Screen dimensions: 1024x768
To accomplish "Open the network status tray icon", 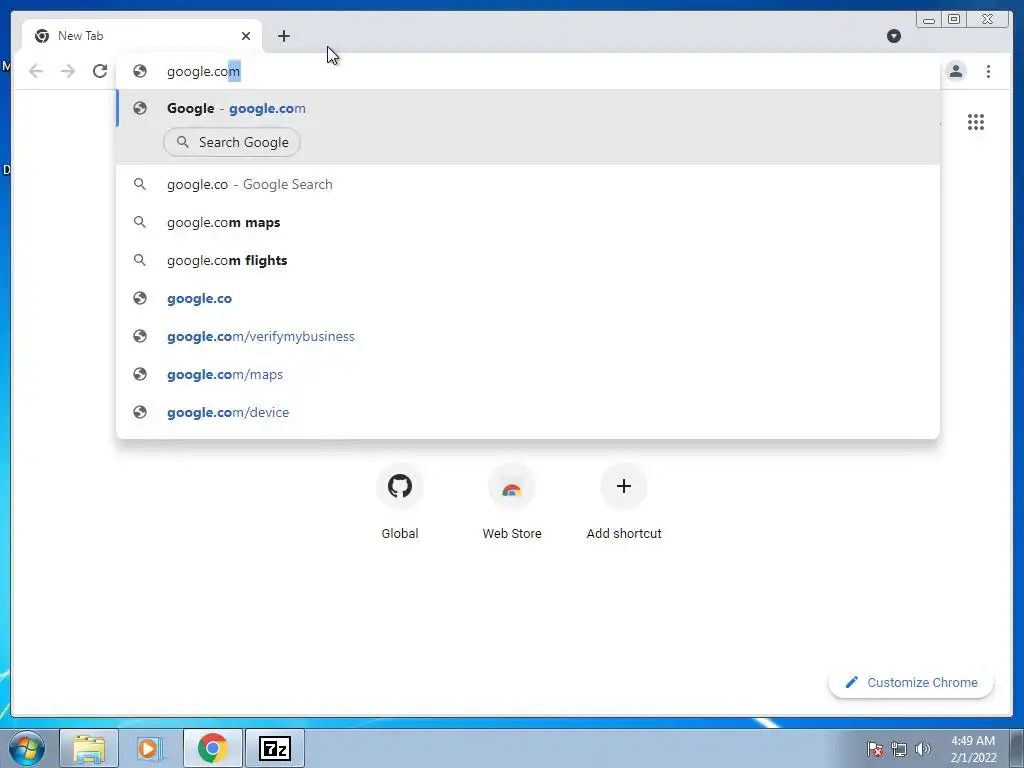I will point(899,749).
